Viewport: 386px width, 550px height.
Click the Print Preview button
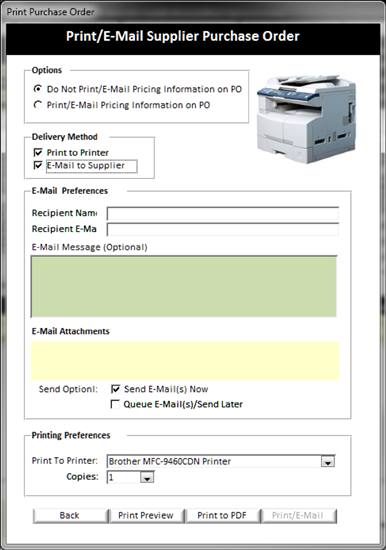click(146, 516)
